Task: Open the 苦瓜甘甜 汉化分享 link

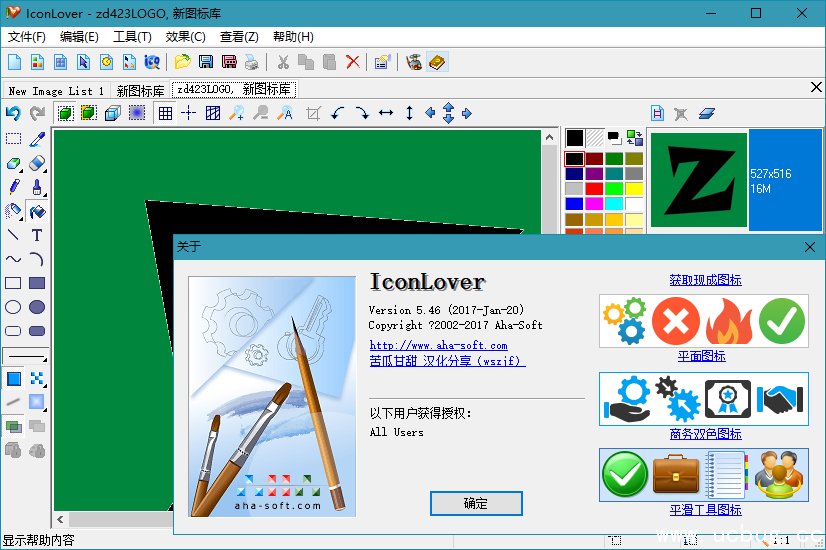Action: (447, 361)
